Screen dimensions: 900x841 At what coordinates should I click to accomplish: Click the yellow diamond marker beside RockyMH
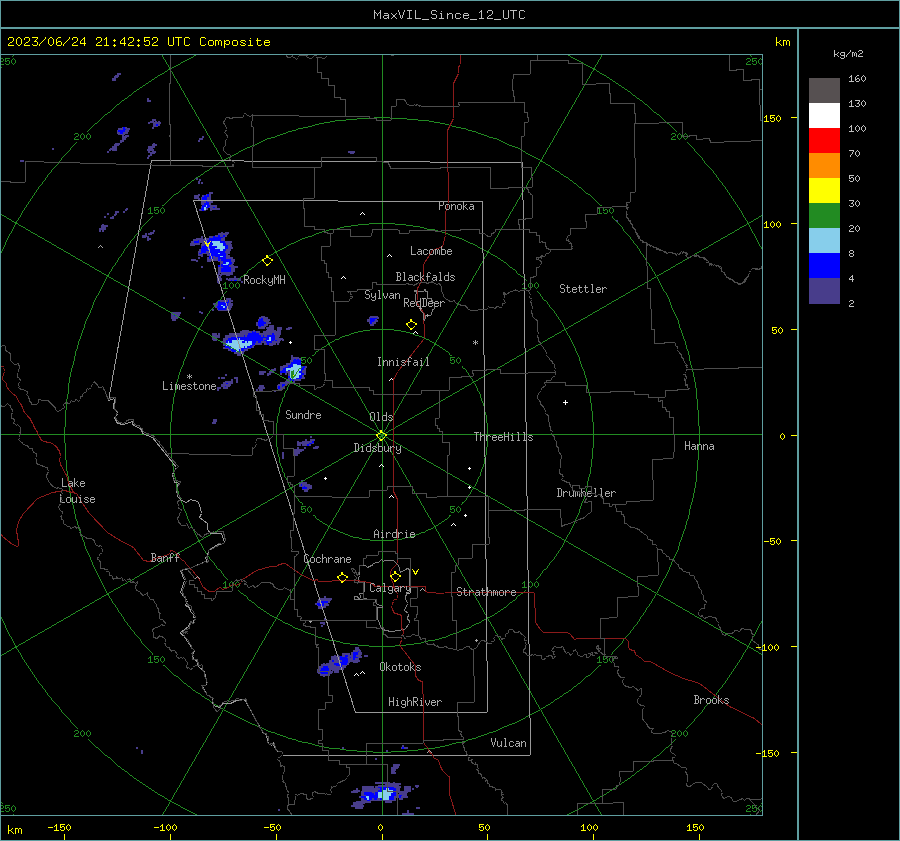[267, 261]
